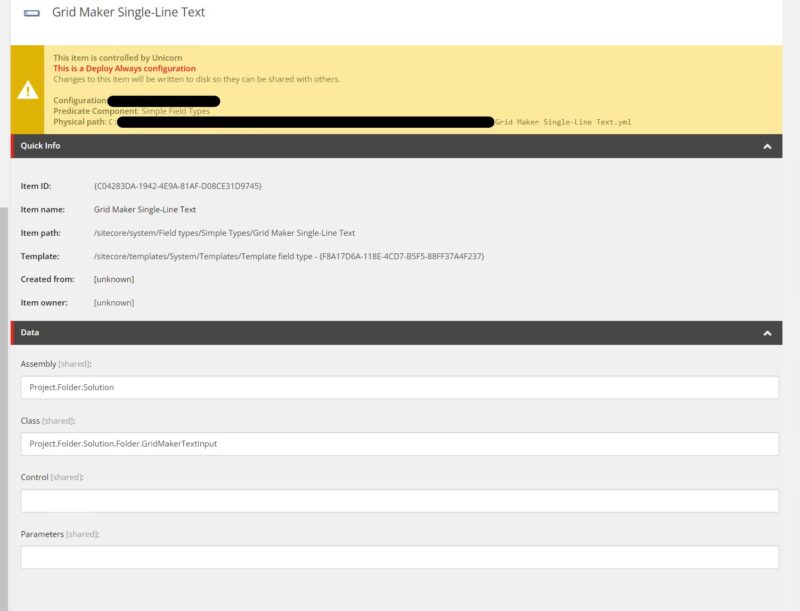
Task: Collapse the Data section using its chevron
Action: 766,331
